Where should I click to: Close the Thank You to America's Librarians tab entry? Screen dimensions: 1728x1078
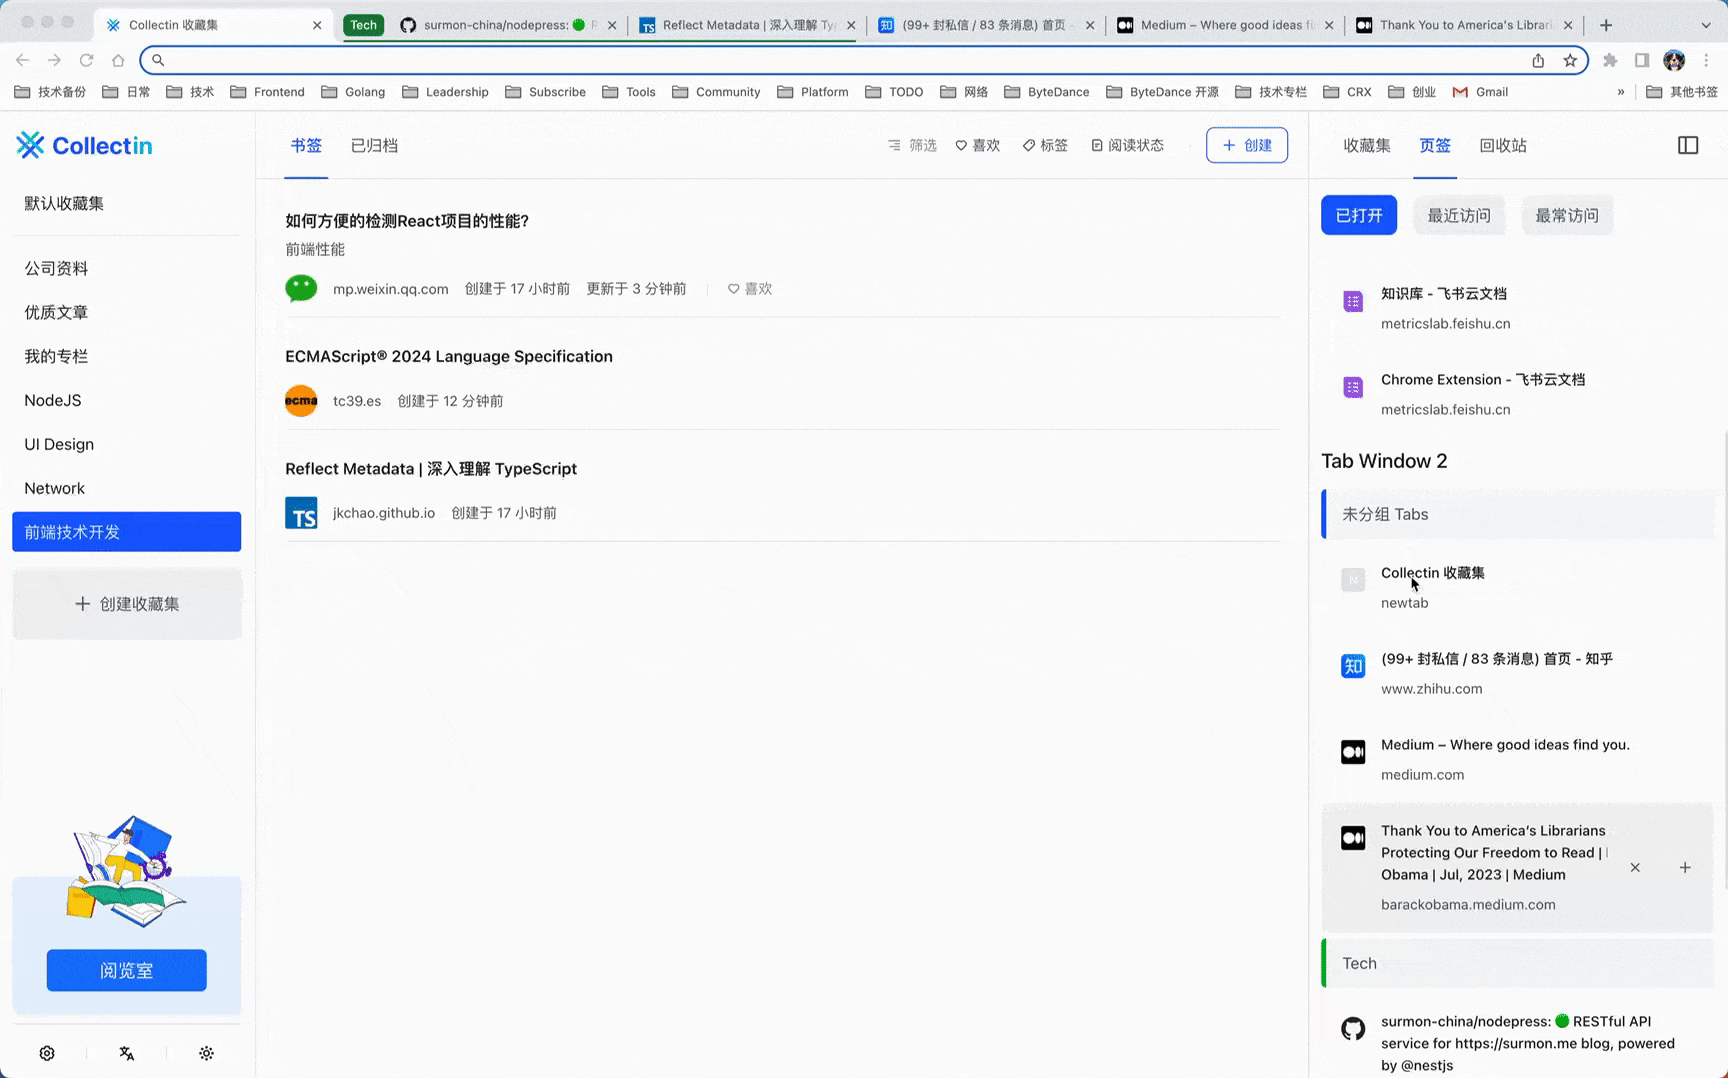tap(1635, 868)
